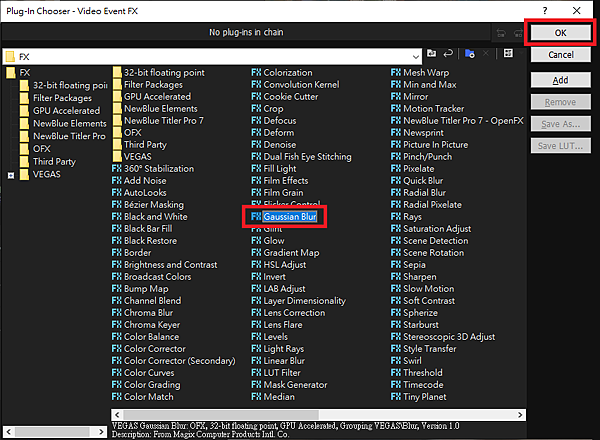600x440 pixels.
Task: Click the Refresh arrow icon in toolbar
Action: pyautogui.click(x=448, y=54)
